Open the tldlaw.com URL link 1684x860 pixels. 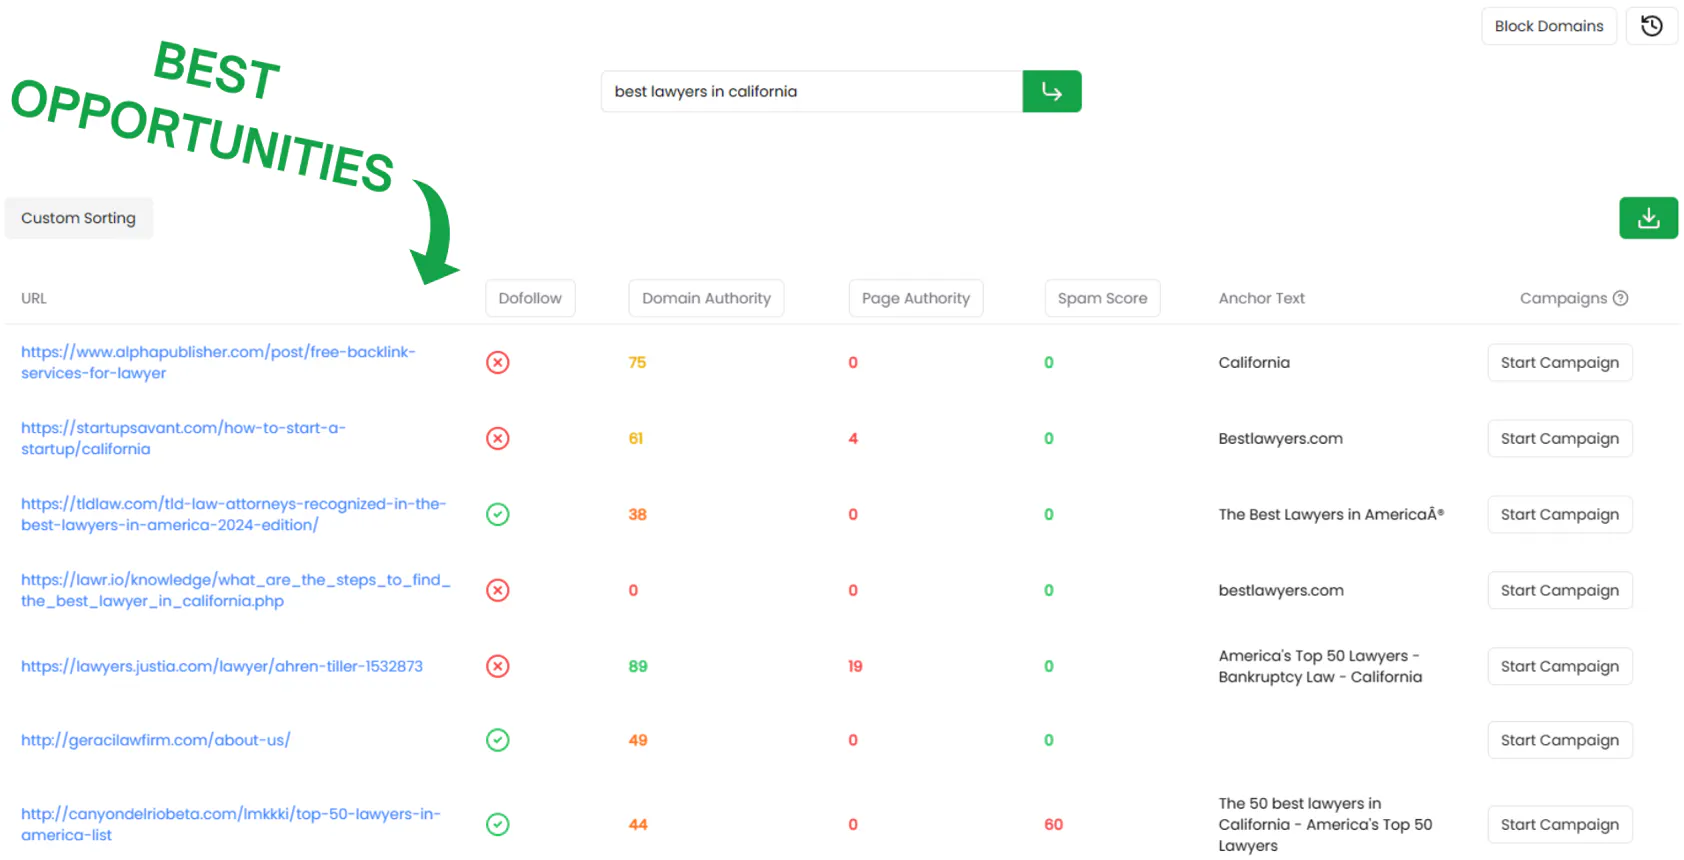(233, 514)
